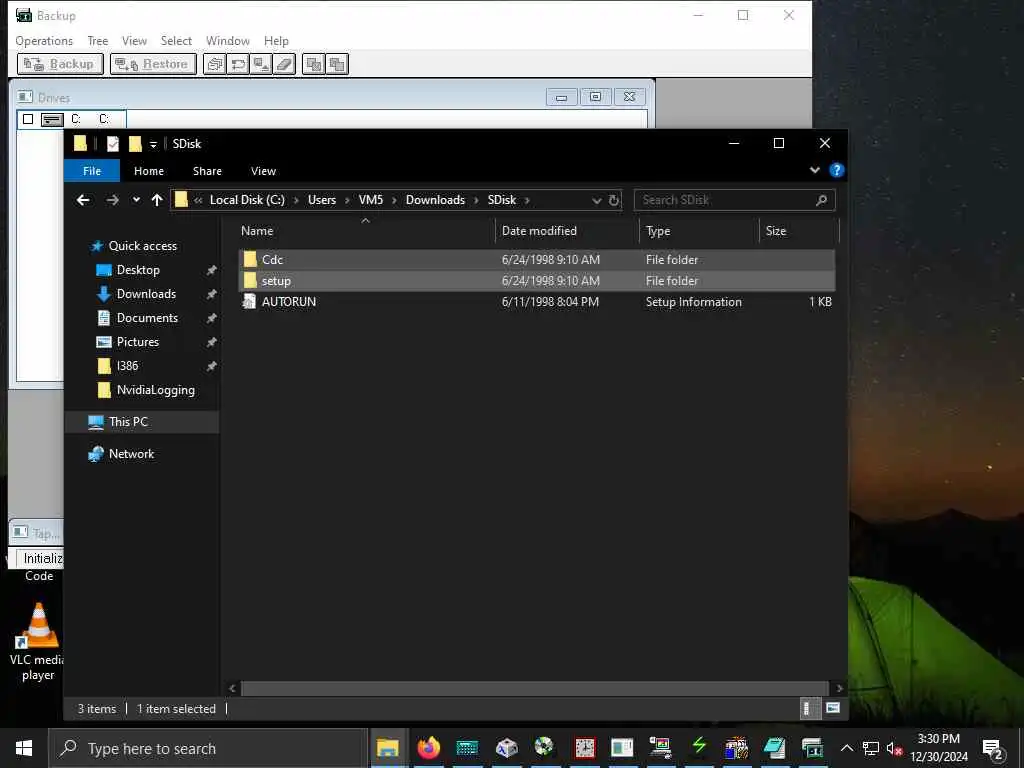Image resolution: width=1024 pixels, height=768 pixels.
Task: Open the address bar history dropdown
Action: pyautogui.click(x=596, y=200)
